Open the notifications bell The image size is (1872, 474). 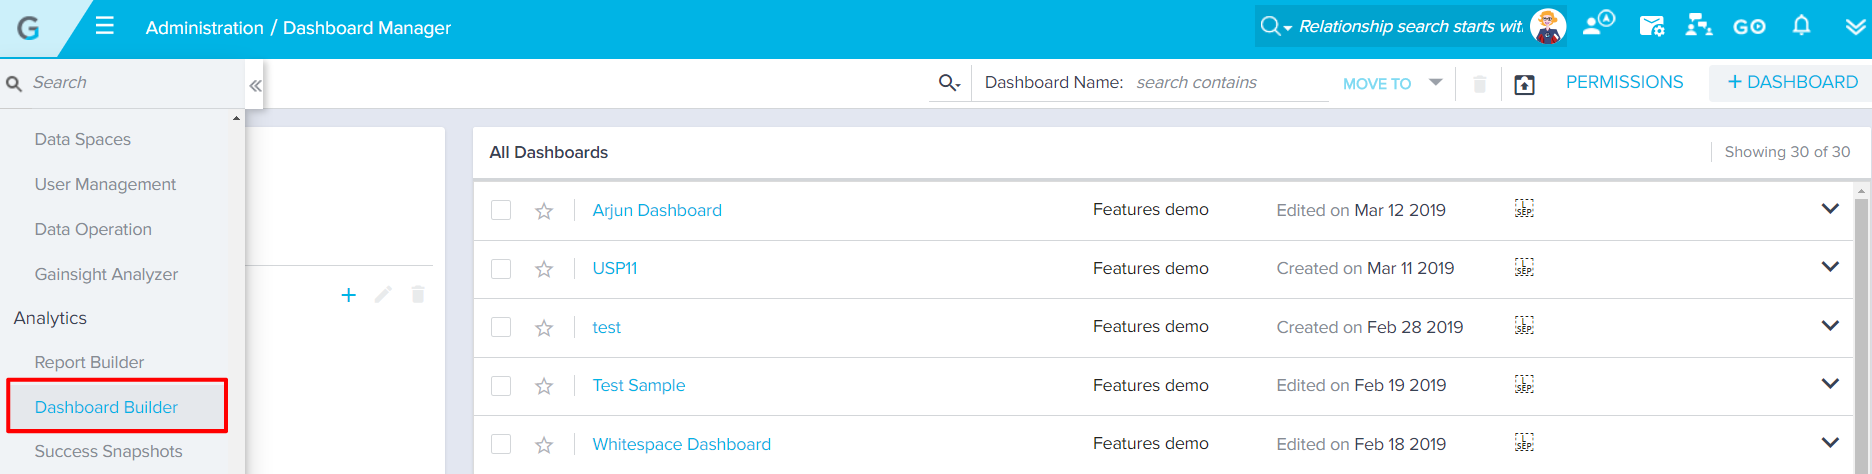pyautogui.click(x=1801, y=26)
